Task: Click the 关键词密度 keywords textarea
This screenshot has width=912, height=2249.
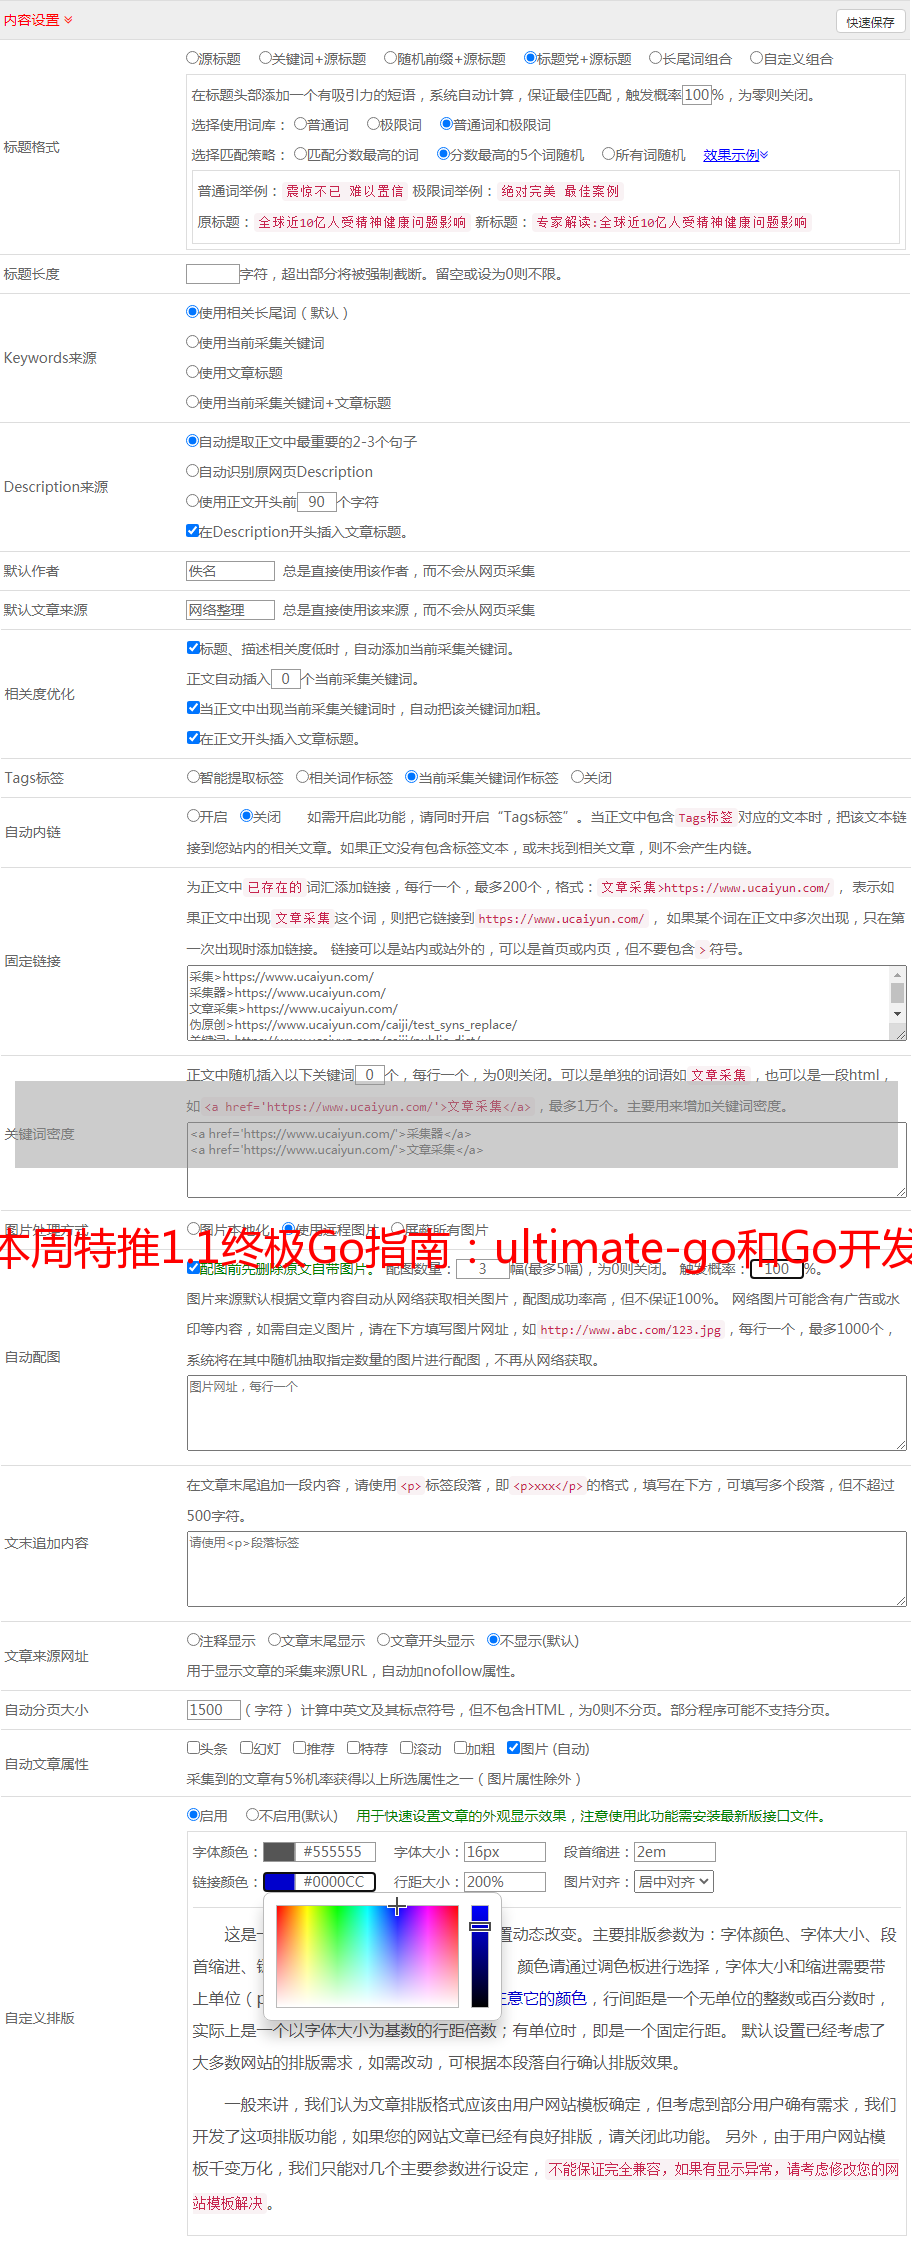Action: 547,1160
